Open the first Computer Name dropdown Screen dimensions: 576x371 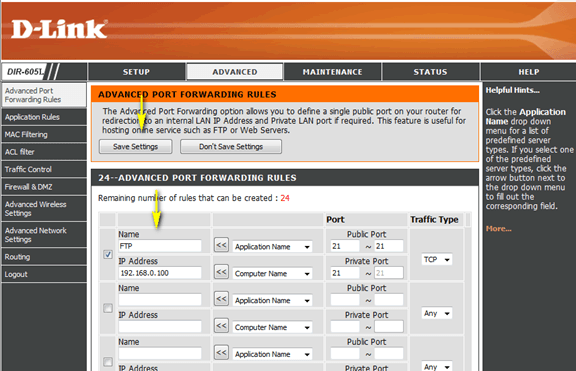(273, 273)
